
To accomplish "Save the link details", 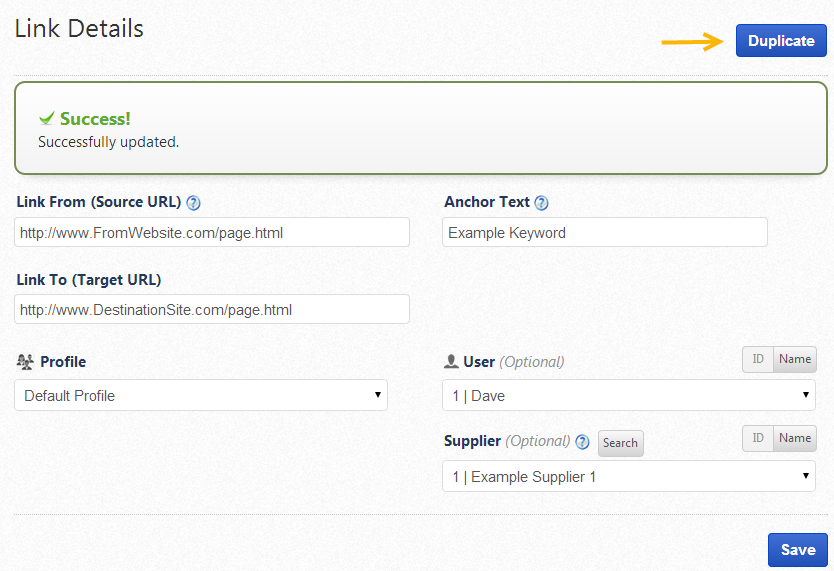I will click(x=798, y=550).
